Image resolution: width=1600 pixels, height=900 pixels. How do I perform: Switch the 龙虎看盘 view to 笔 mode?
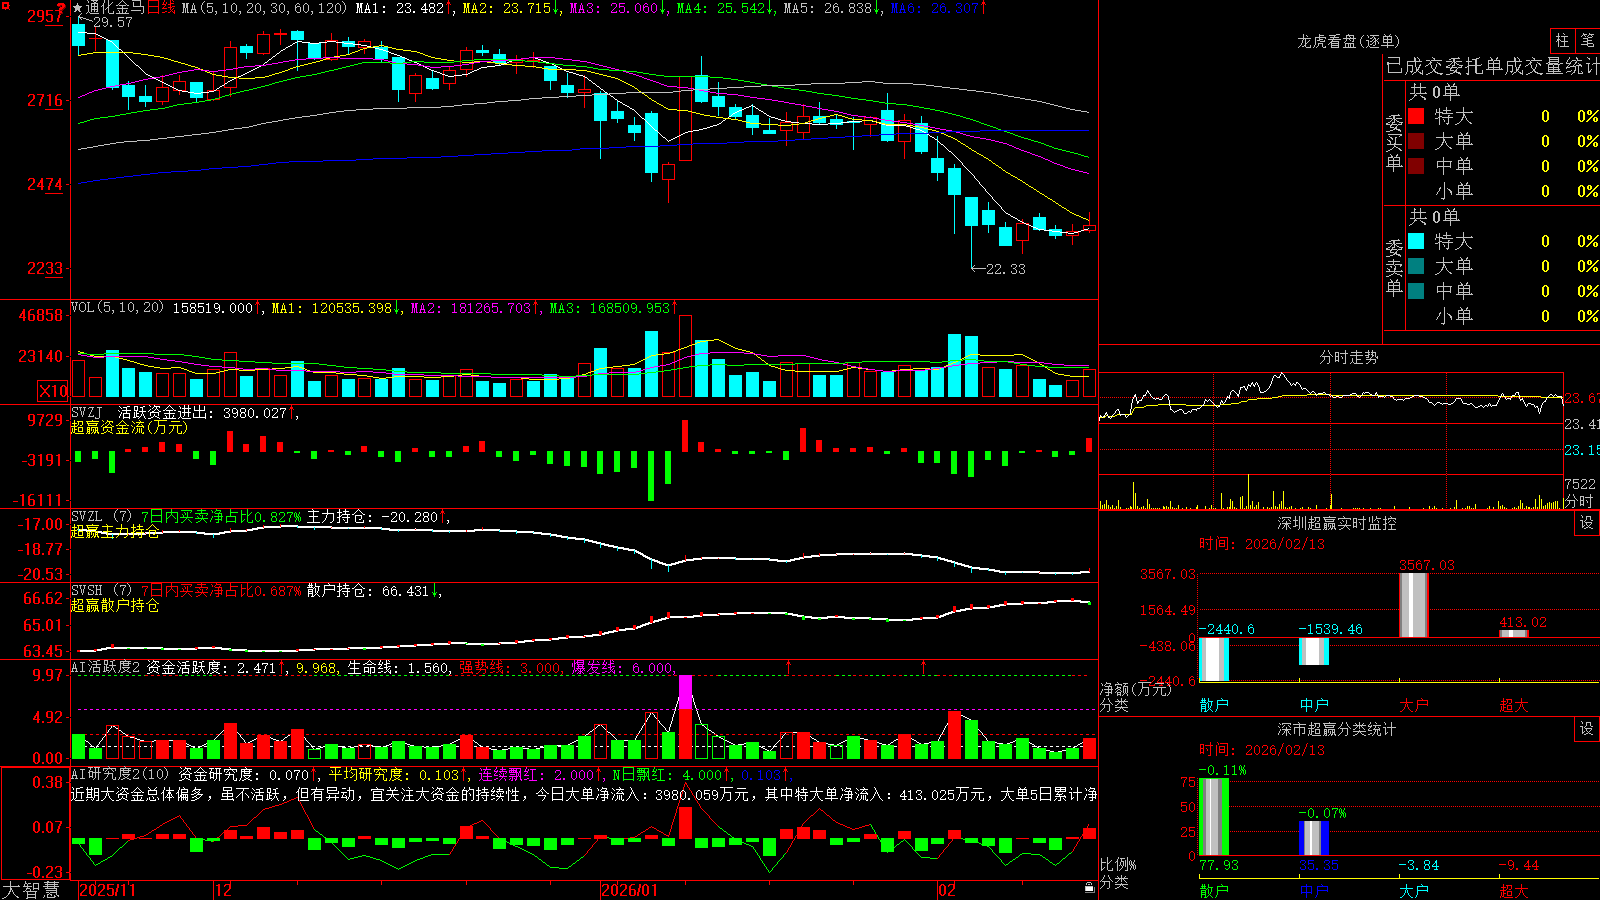[x=1587, y=40]
